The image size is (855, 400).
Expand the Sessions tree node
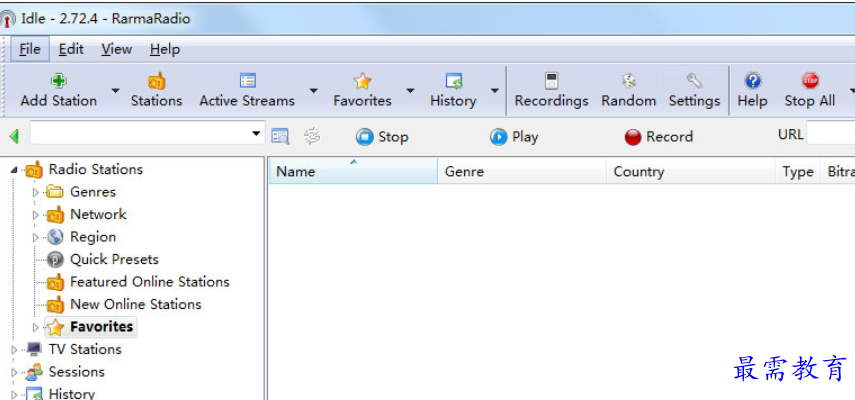14,372
